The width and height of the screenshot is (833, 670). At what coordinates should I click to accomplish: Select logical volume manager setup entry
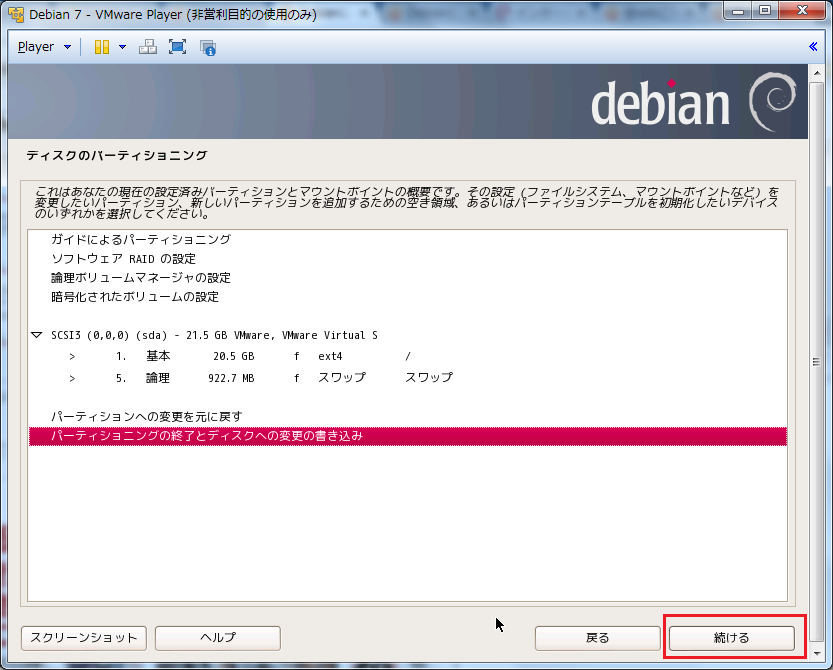coord(141,278)
